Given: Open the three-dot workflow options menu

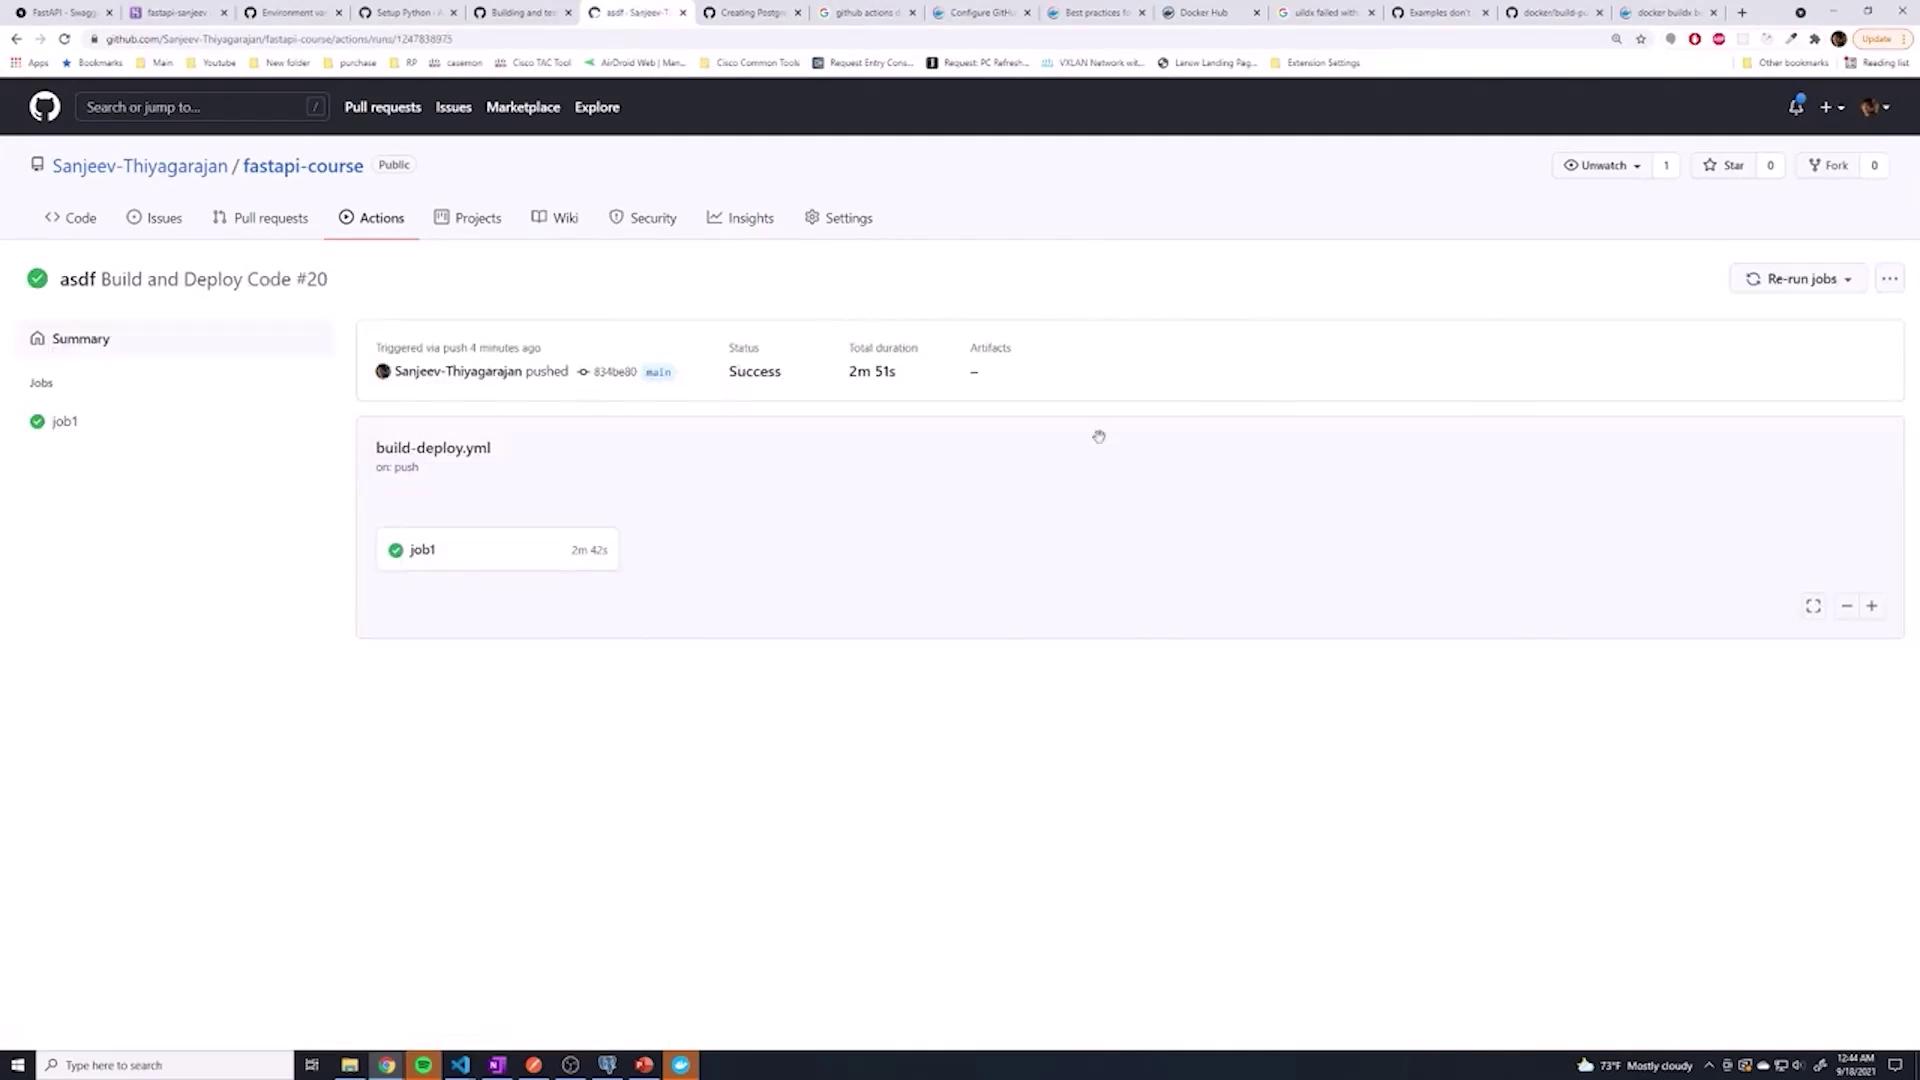Looking at the screenshot, I should pos(1889,279).
